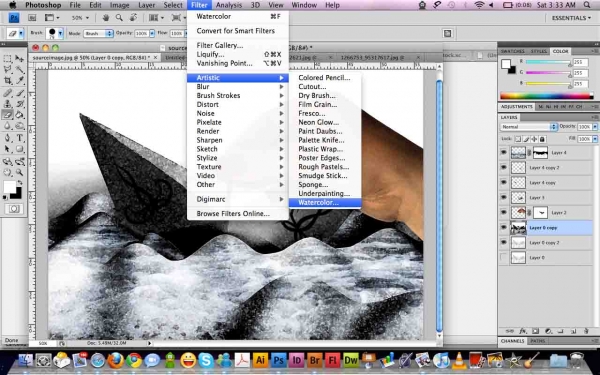600x375 pixels.
Task: Open the Essentials workspace dropdown
Action: point(571,18)
